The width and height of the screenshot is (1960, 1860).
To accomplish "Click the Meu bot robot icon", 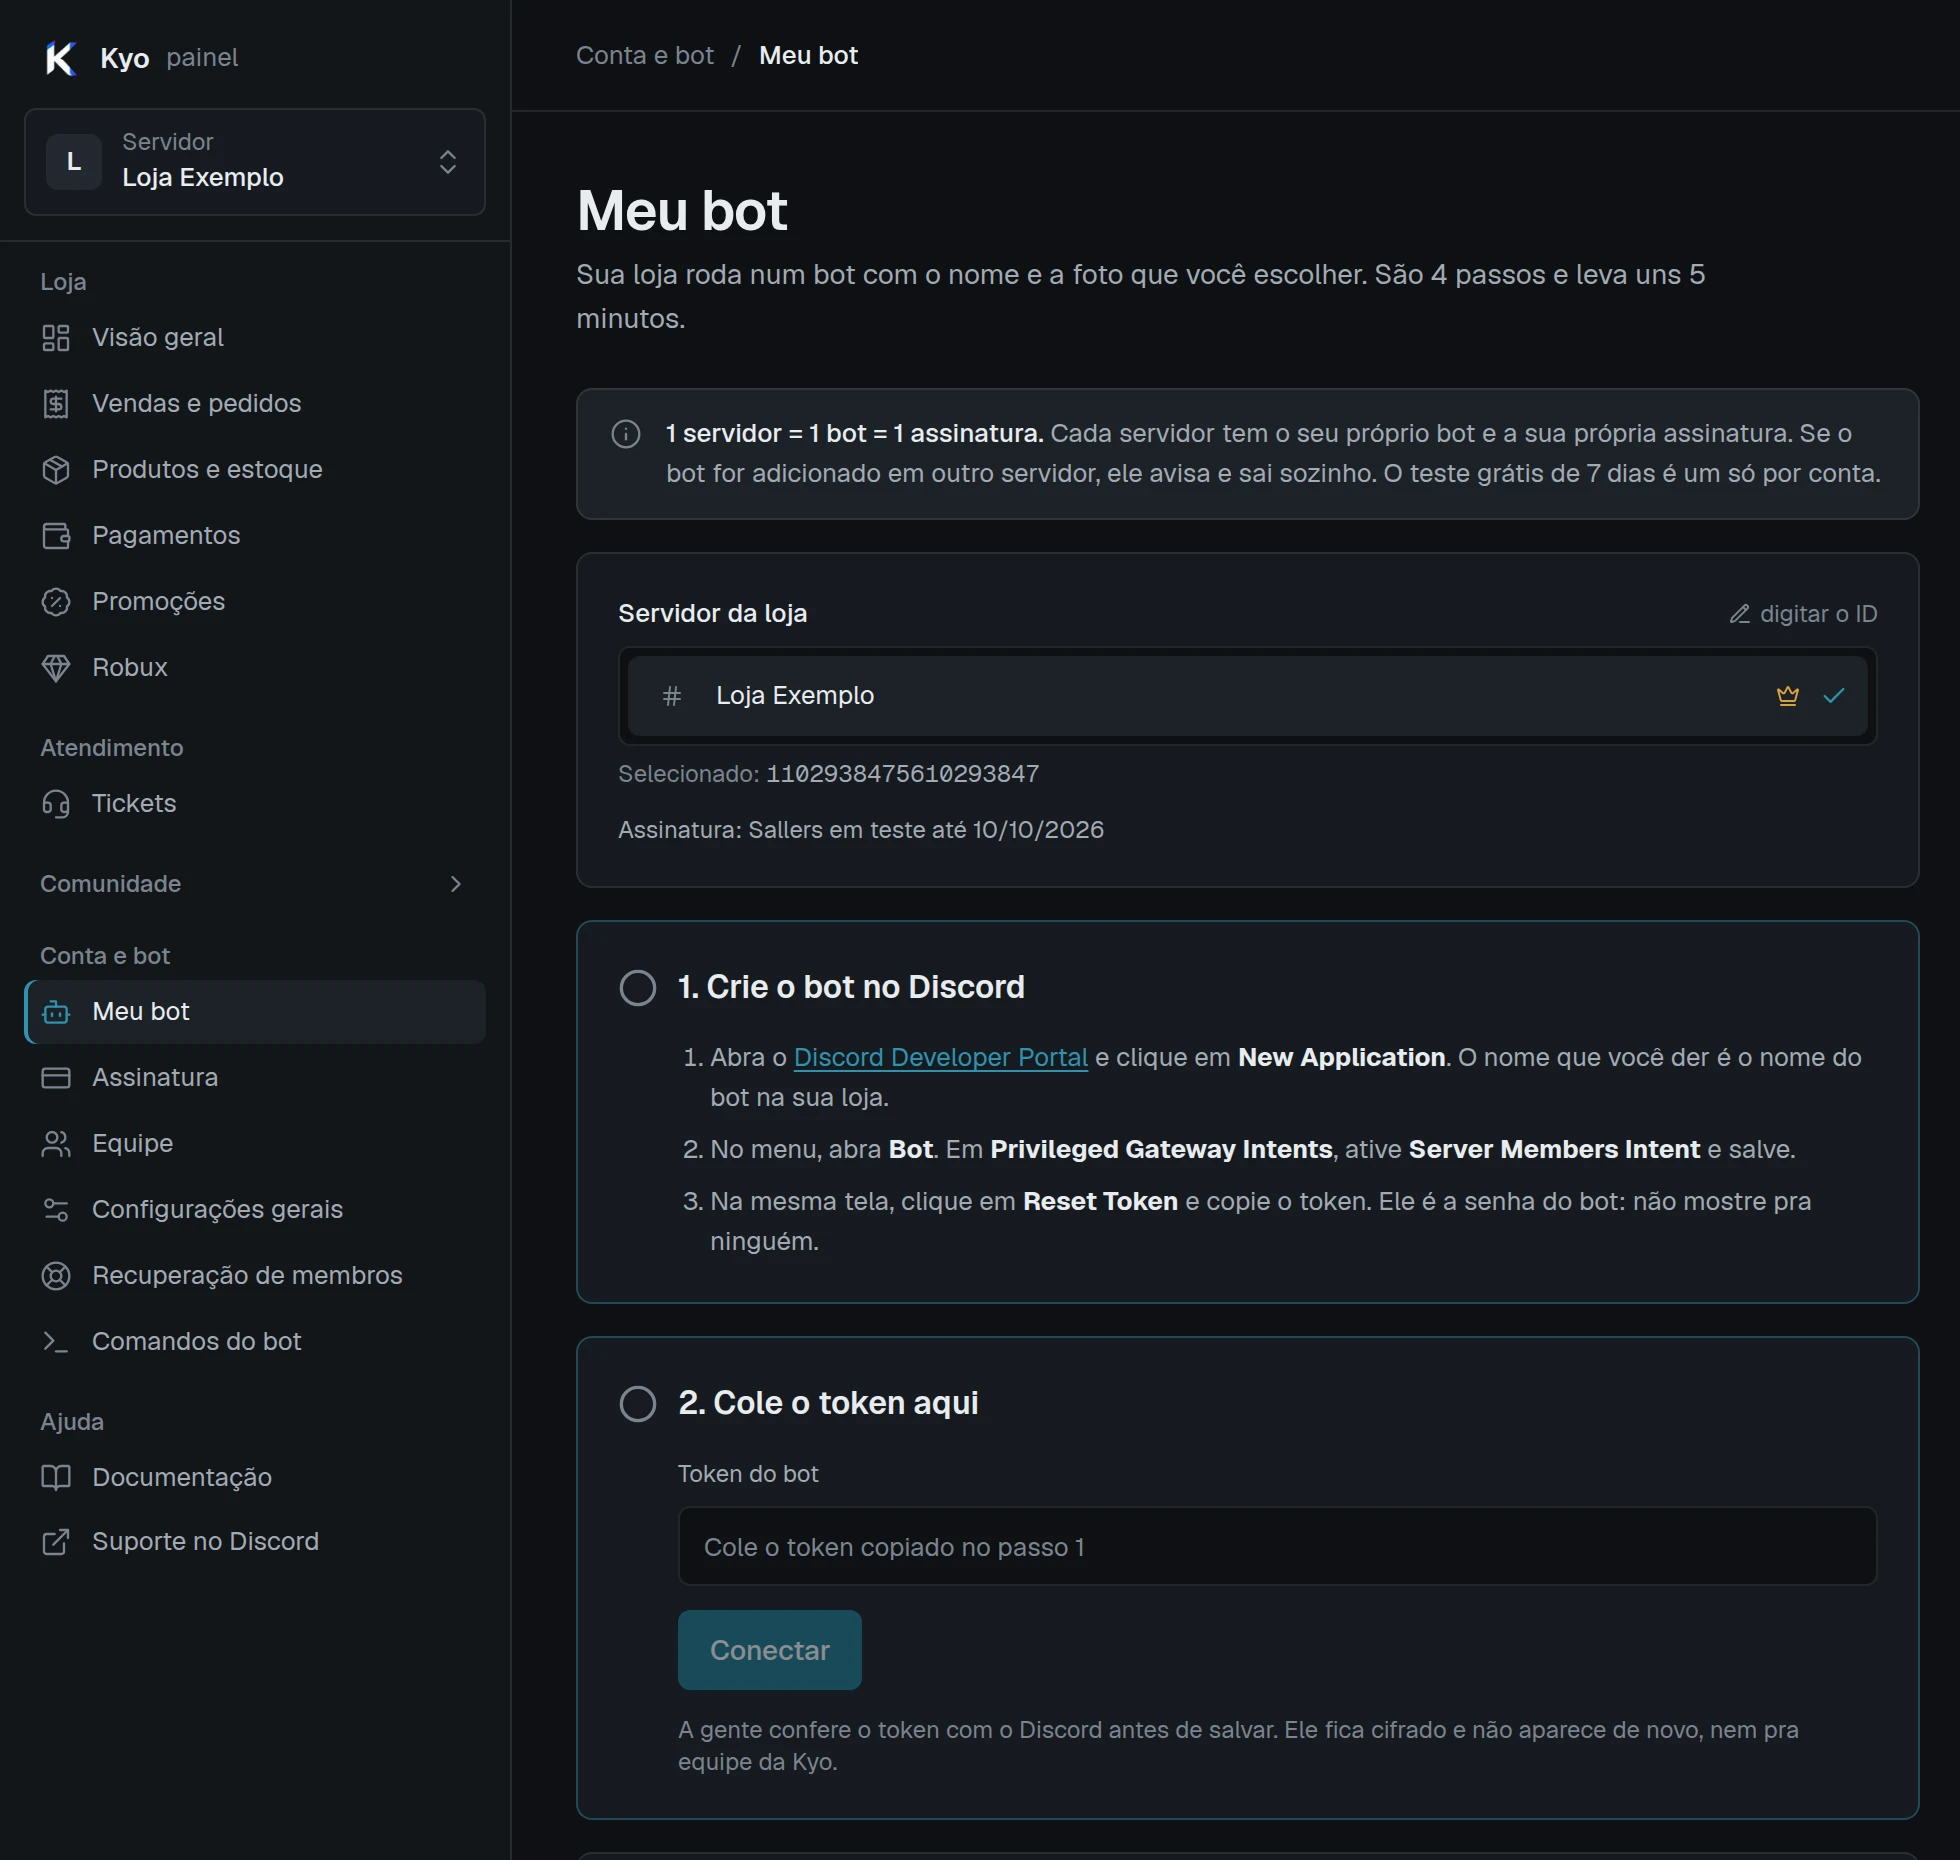I will tap(56, 1012).
